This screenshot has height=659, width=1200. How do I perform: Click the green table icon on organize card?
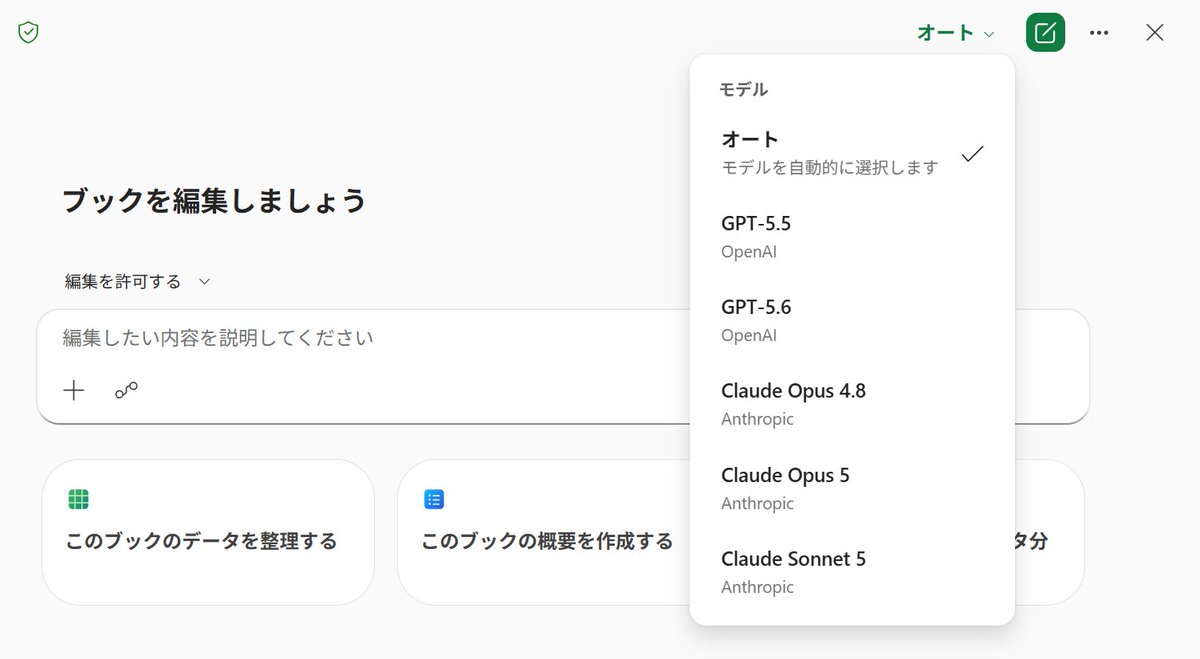click(79, 500)
